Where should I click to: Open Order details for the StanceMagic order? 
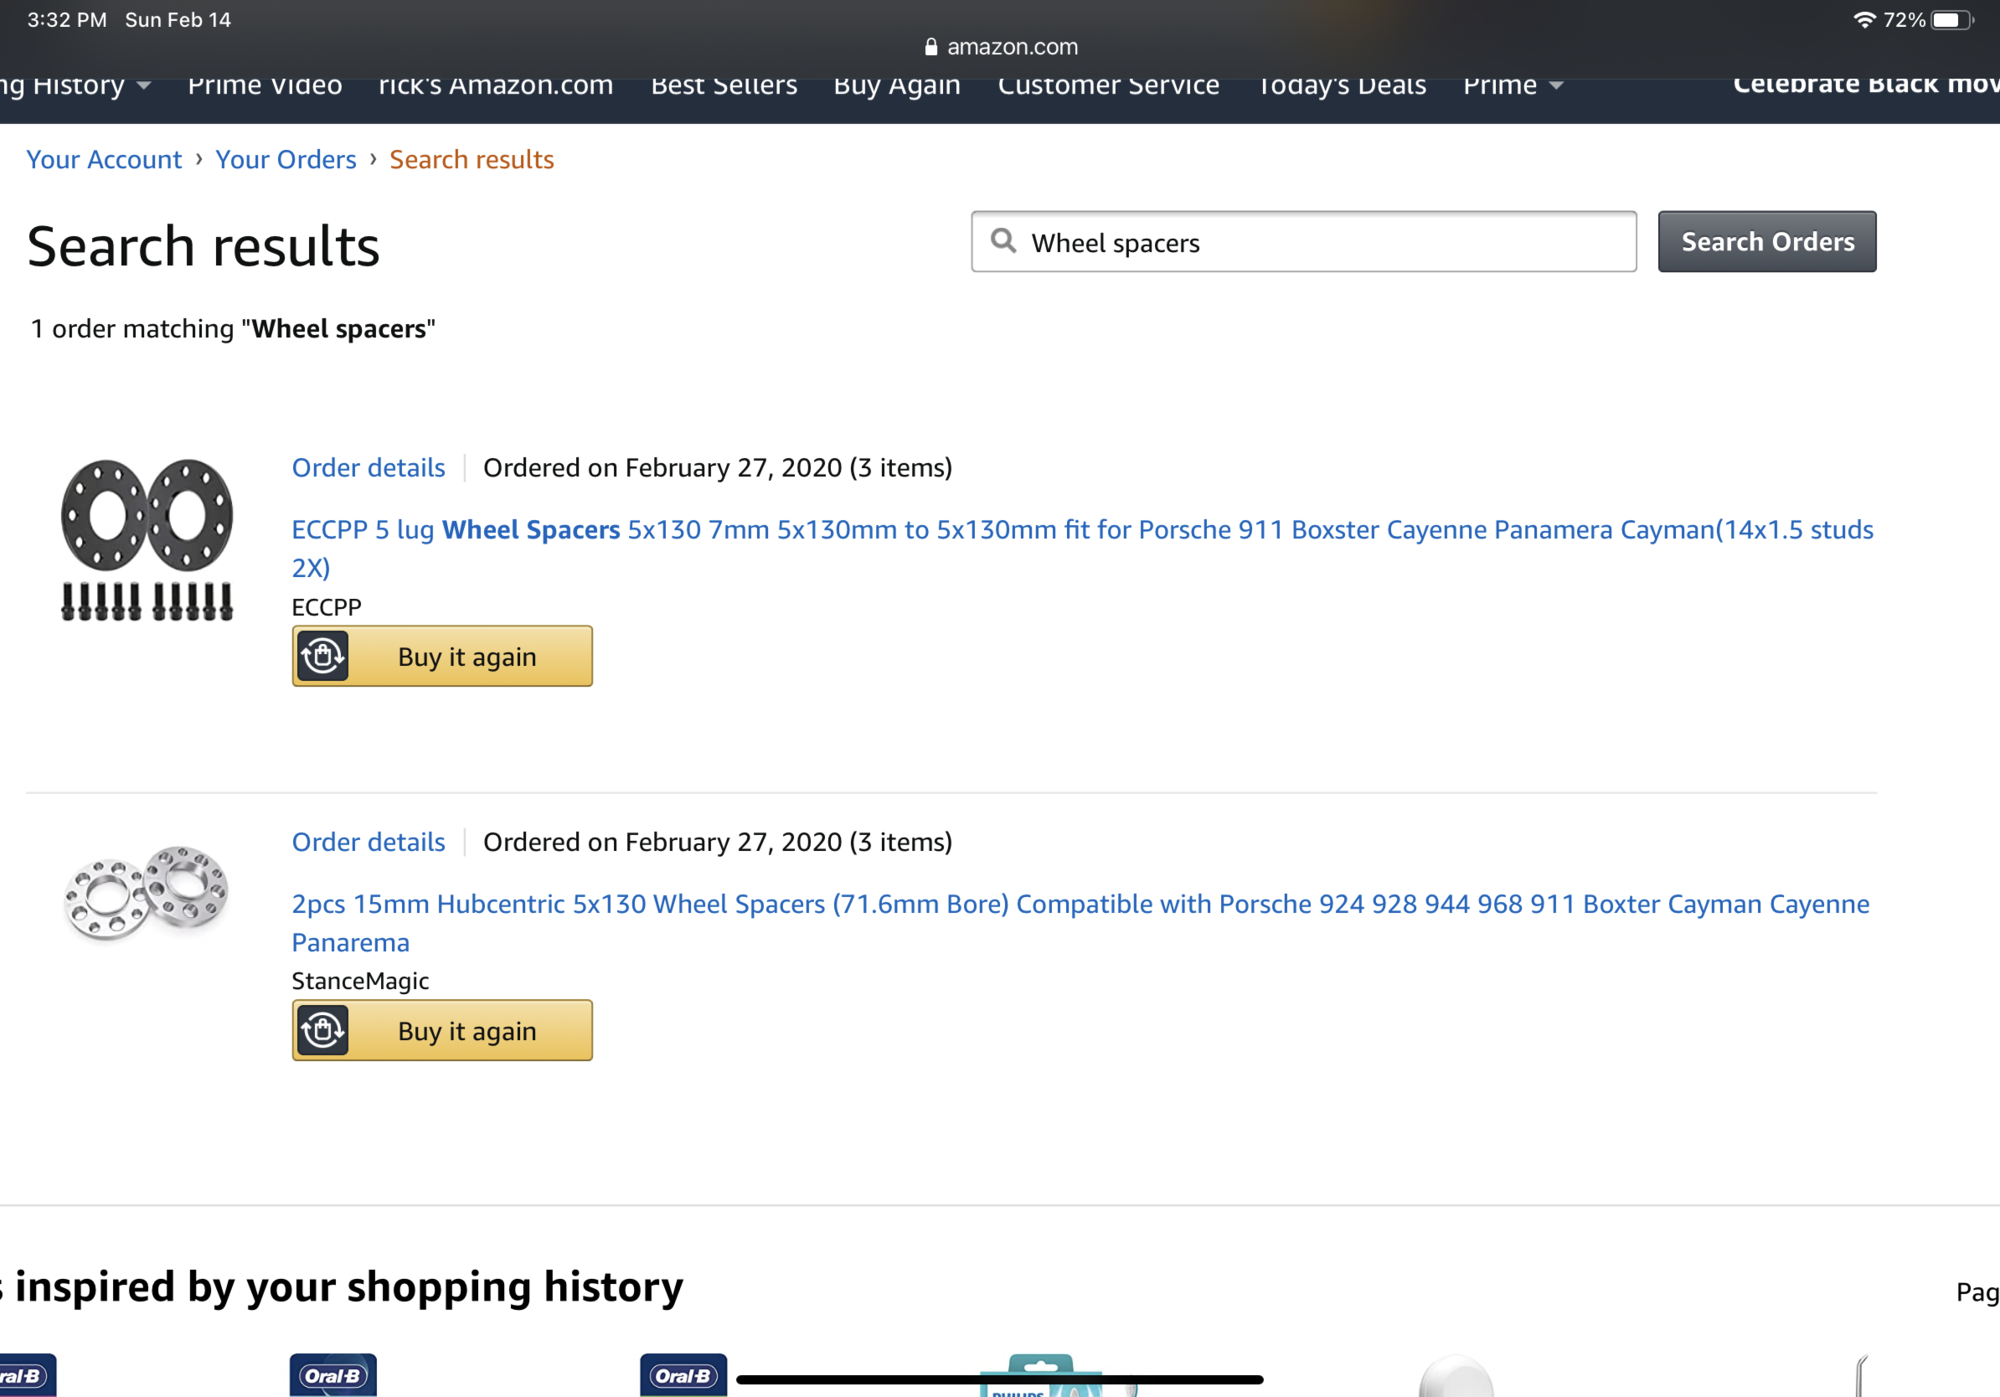point(368,842)
